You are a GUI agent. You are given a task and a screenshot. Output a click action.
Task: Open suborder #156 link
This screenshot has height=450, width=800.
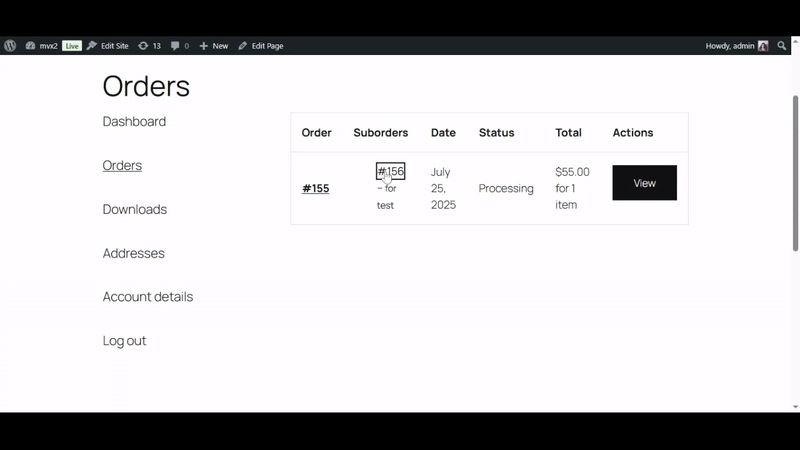coord(390,172)
